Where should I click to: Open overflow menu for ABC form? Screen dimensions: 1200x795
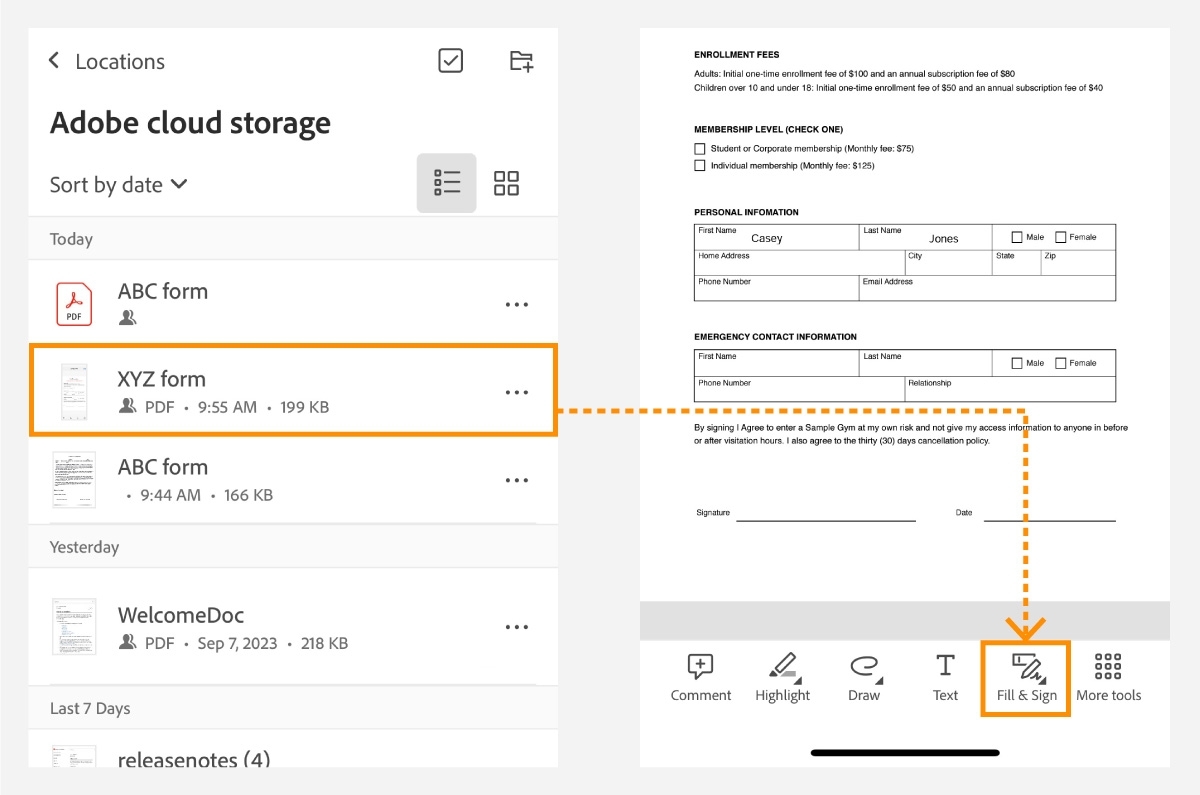tap(517, 304)
